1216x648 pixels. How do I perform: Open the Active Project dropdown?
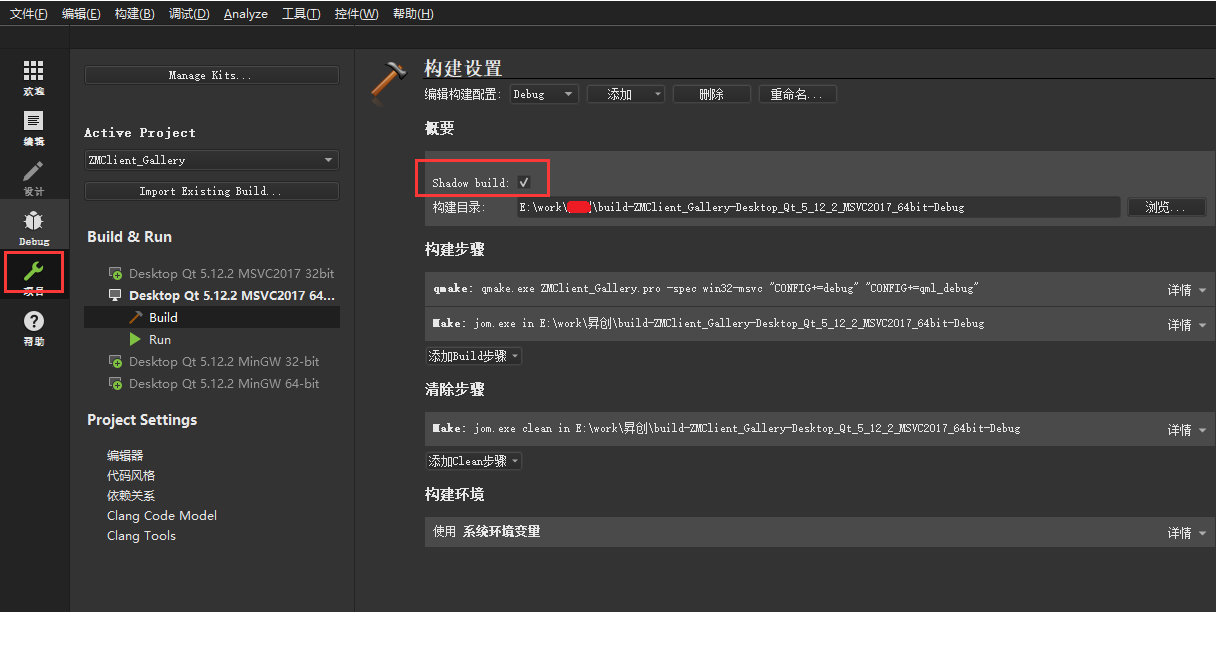[x=211, y=159]
